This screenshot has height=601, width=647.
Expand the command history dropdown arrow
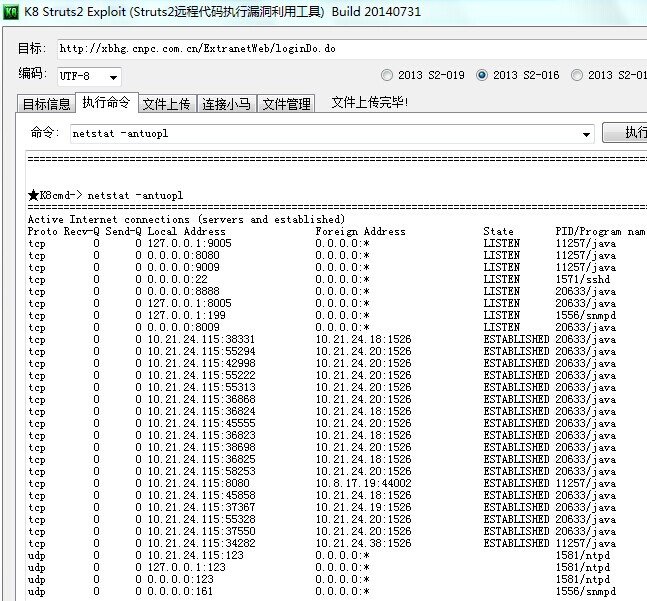[x=586, y=134]
